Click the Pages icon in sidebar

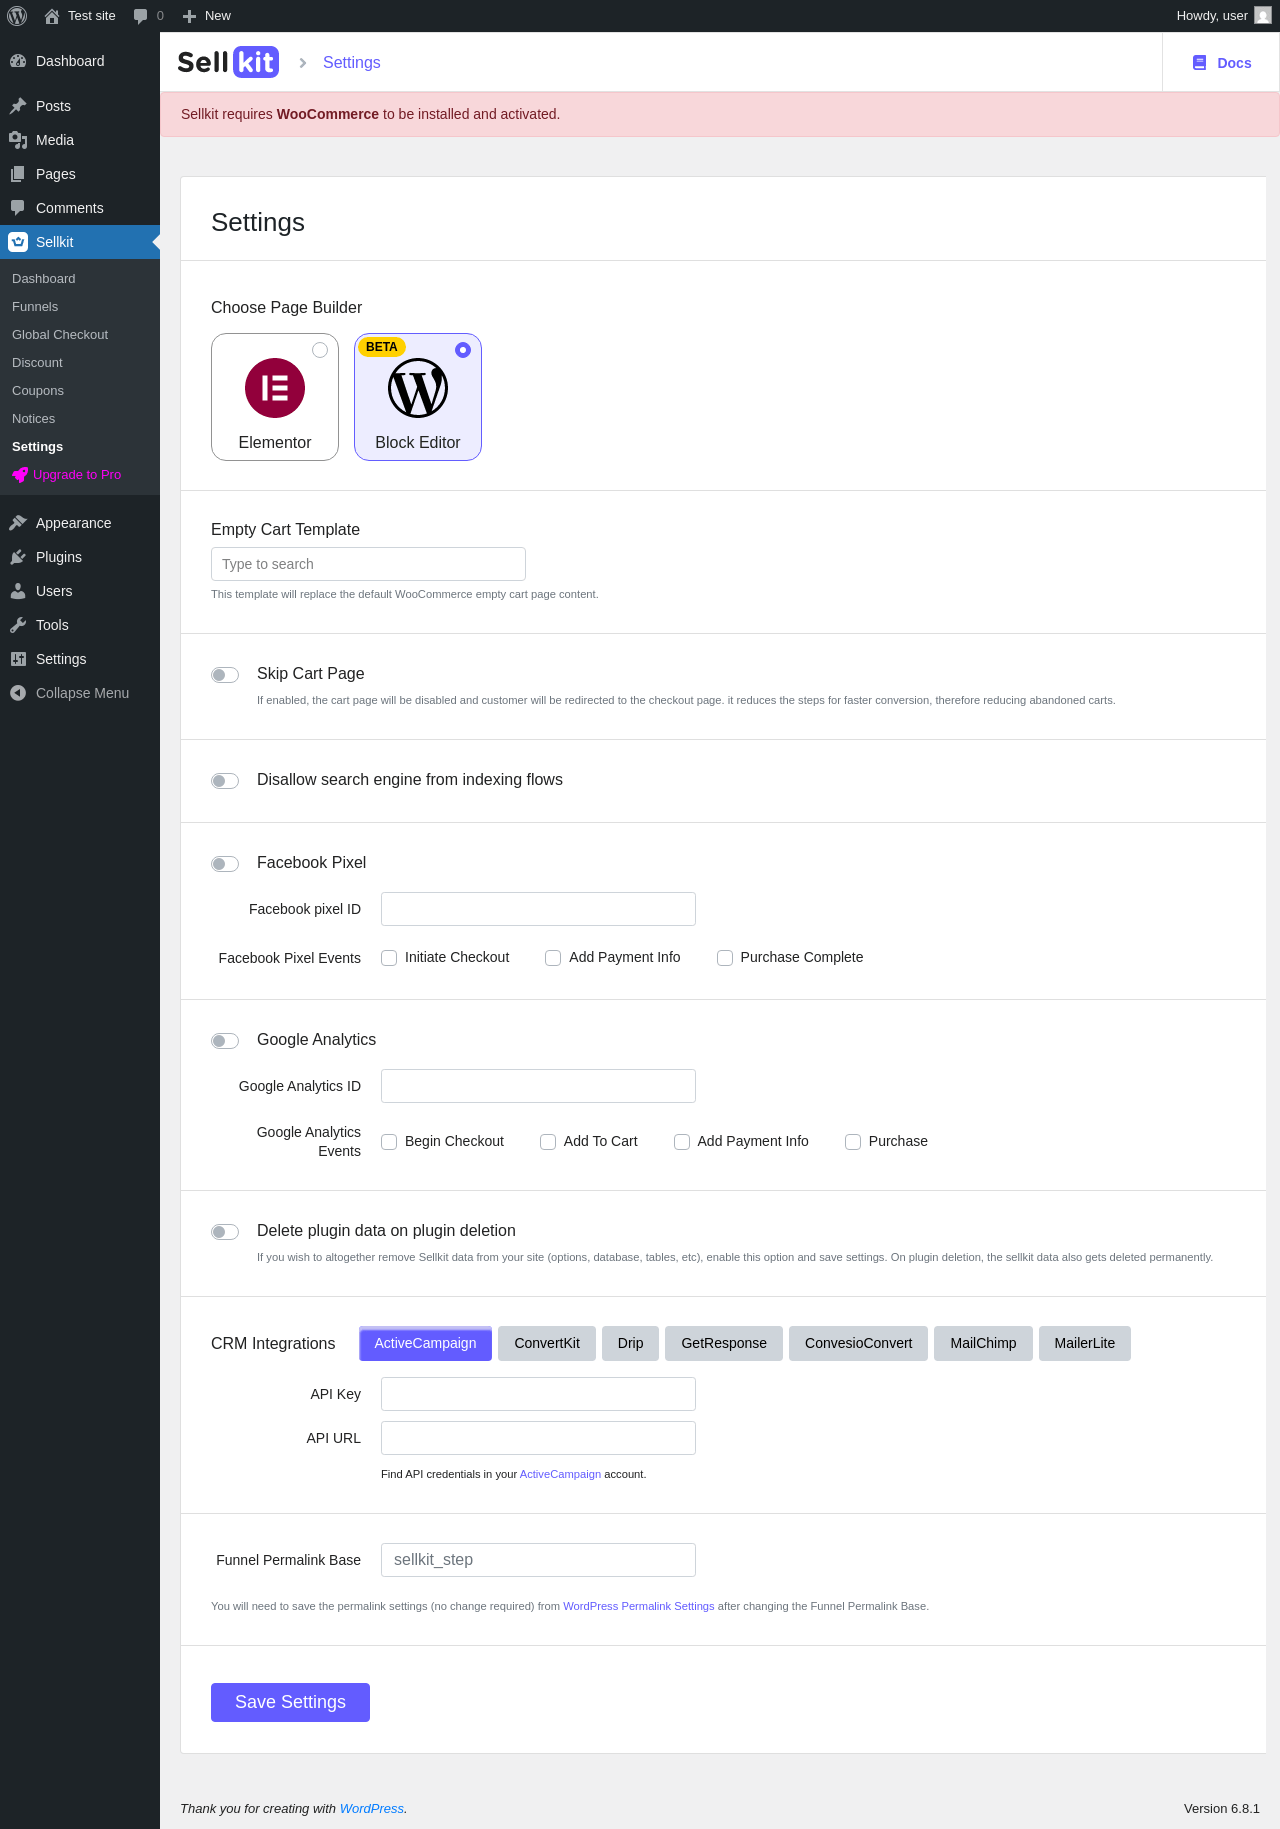pos(18,174)
